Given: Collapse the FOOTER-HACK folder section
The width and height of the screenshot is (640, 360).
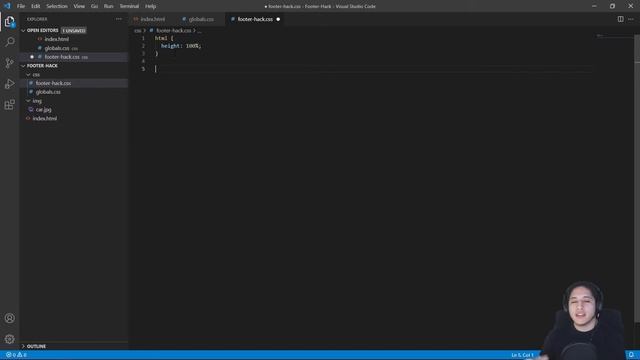Looking at the screenshot, I should point(23,66).
